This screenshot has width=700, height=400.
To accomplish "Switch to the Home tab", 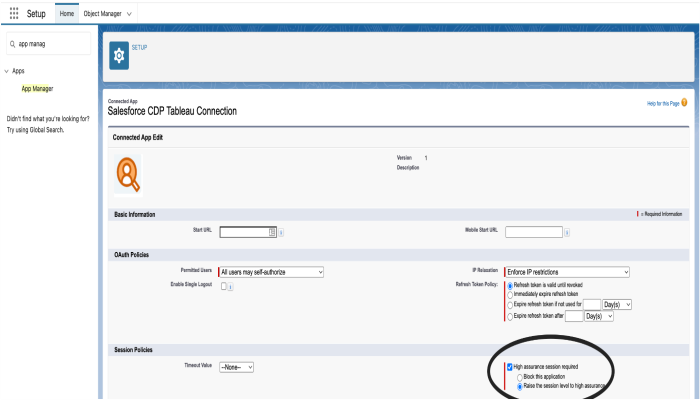I will [67, 13].
